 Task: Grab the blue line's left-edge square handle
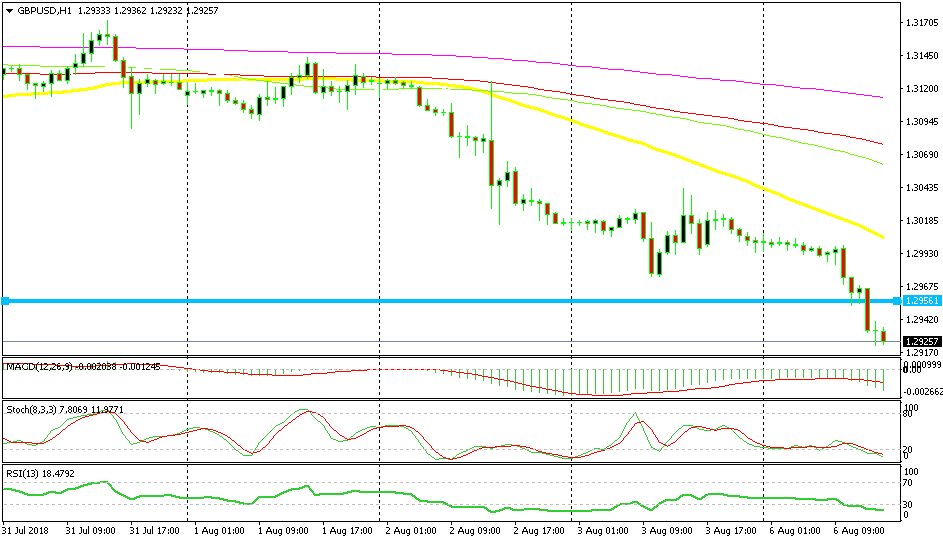(x=5, y=301)
